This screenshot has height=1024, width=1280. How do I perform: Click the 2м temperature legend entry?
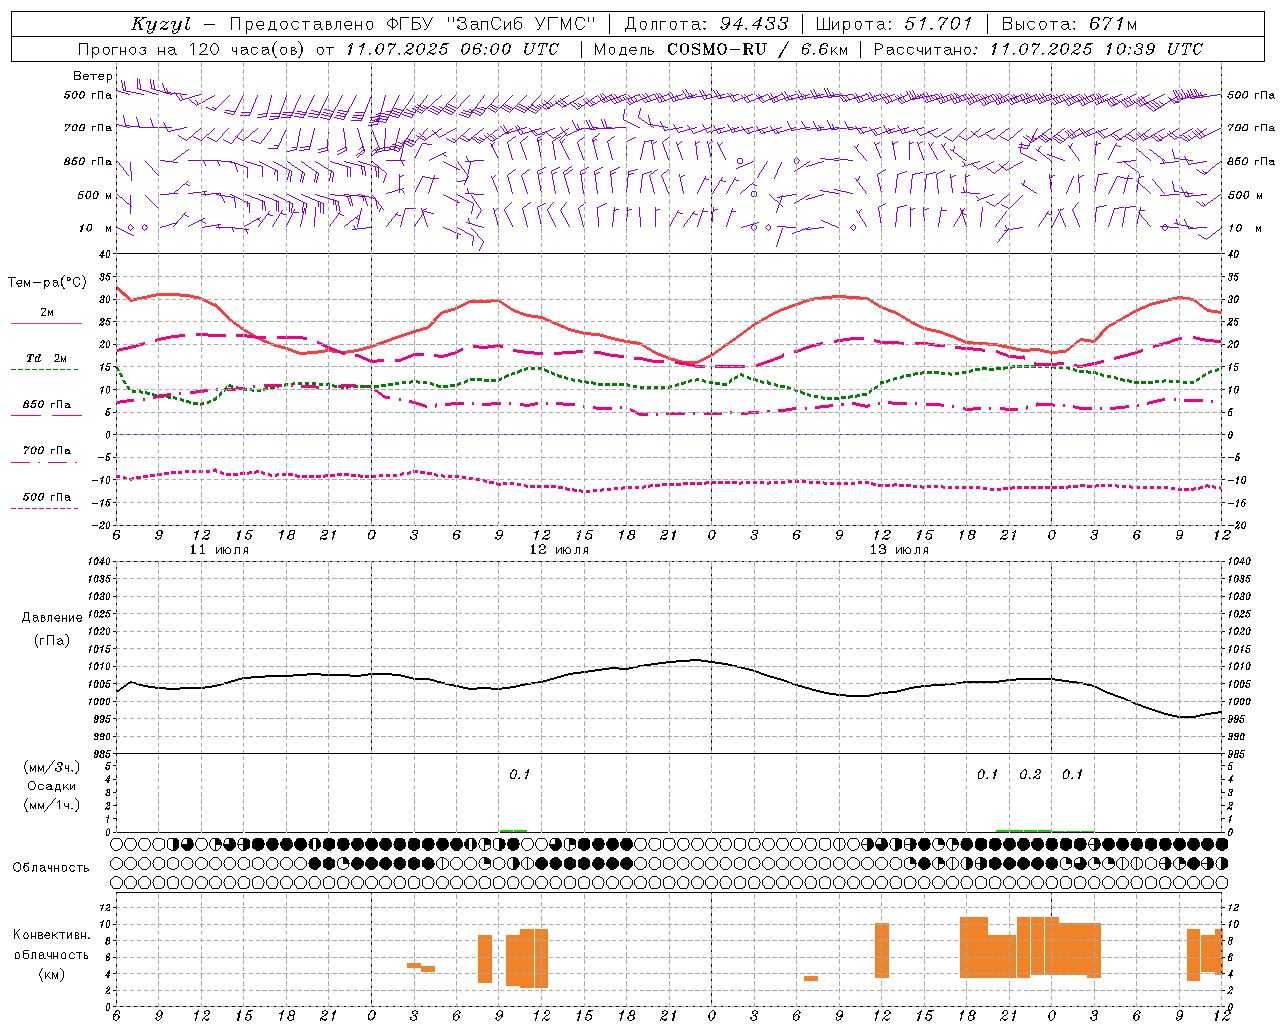47,313
